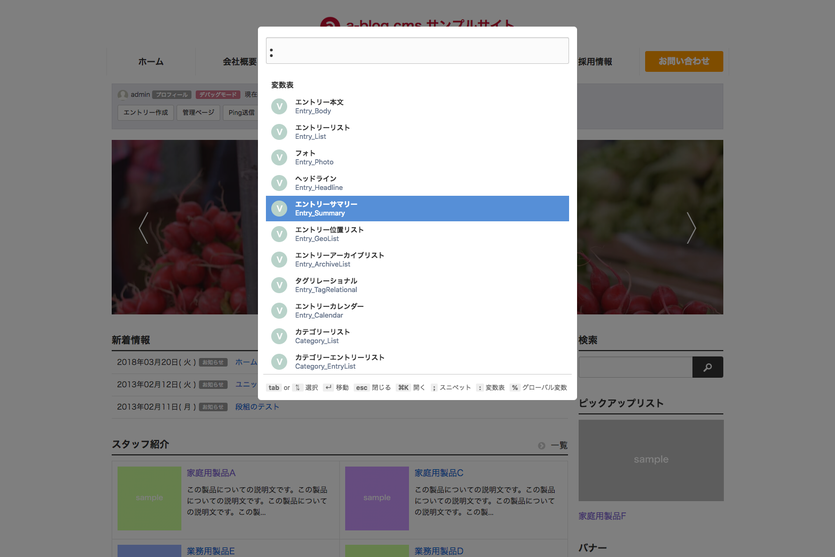
Task: Click the V icon beside Entry_Calendar
Action: click(279, 311)
